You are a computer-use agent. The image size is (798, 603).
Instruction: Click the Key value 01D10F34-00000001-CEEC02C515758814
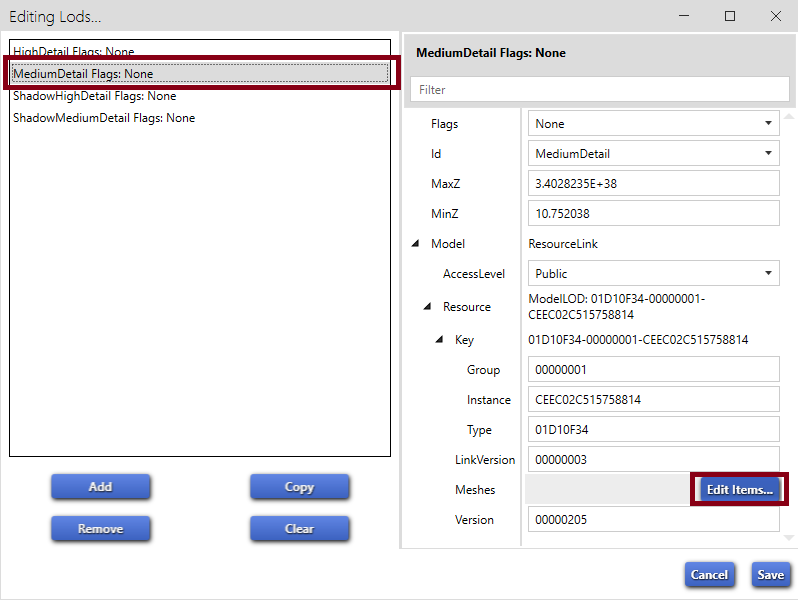pos(638,339)
